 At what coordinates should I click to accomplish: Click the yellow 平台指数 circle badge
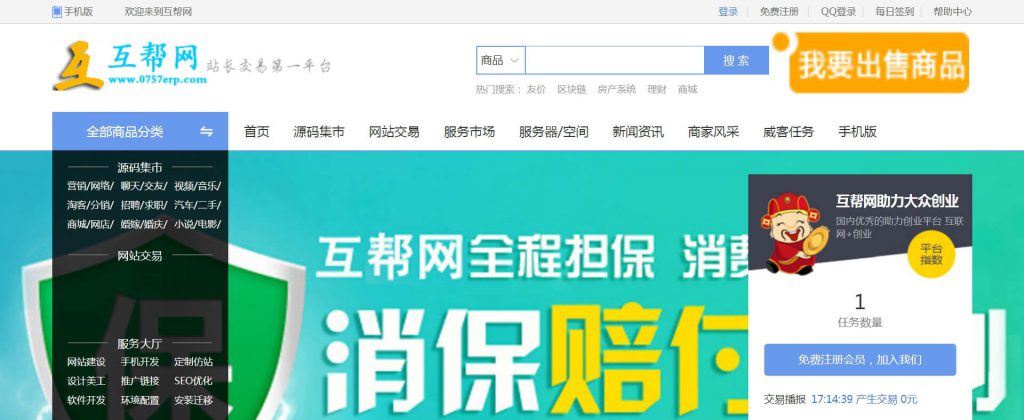931,254
